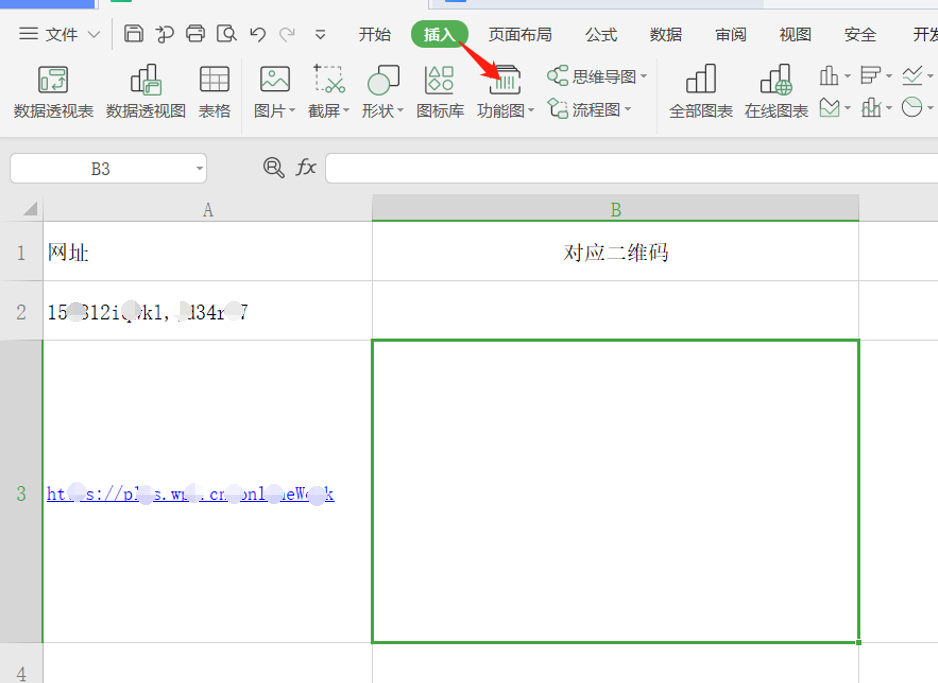The width and height of the screenshot is (938, 683).
Task: Insert a 流程图 flowchart
Action: (584, 109)
